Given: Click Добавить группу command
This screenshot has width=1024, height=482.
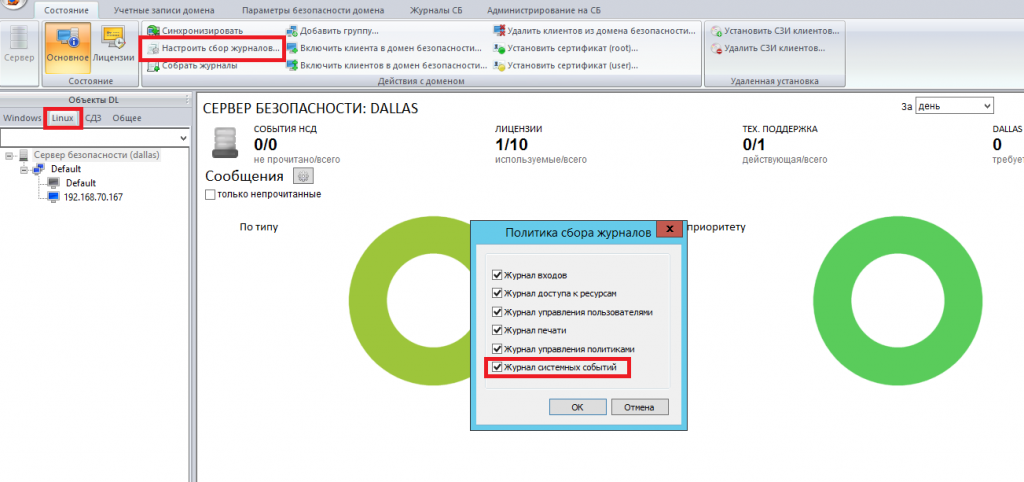Looking at the screenshot, I should [332, 31].
